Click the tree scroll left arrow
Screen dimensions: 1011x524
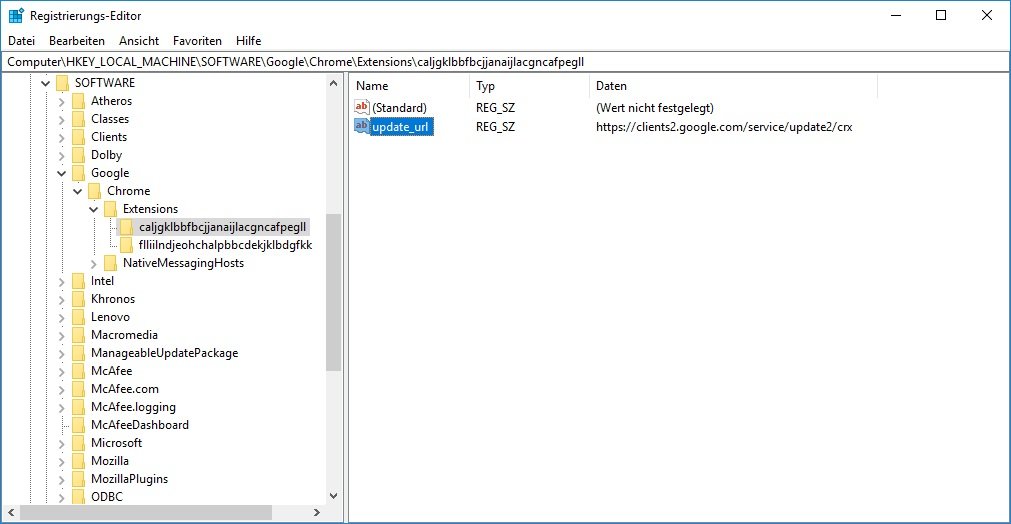(11, 513)
